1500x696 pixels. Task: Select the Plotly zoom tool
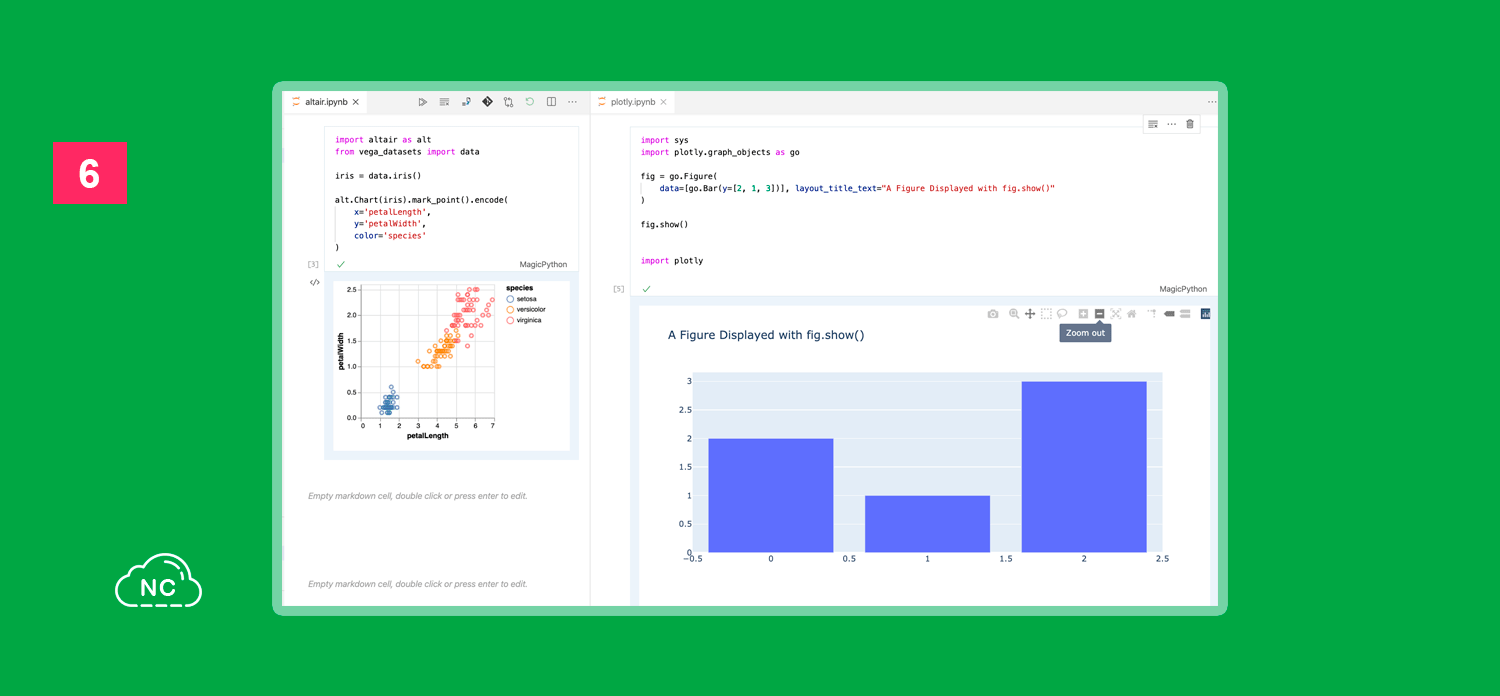1014,314
